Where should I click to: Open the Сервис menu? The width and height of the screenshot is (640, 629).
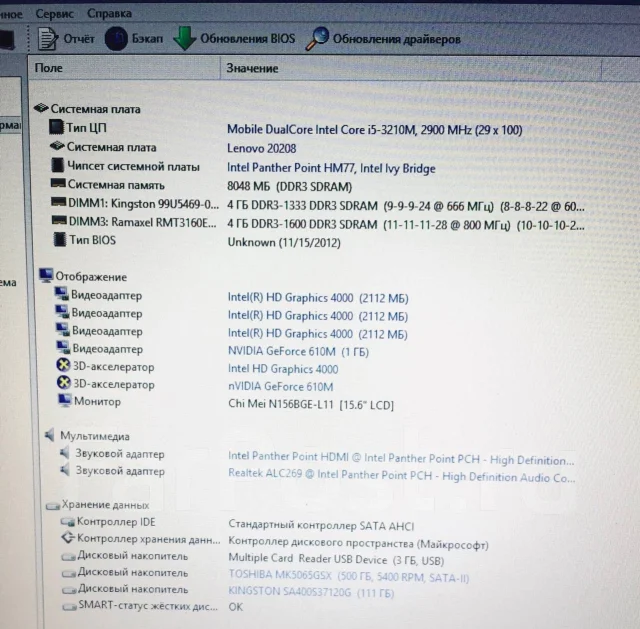(x=55, y=13)
